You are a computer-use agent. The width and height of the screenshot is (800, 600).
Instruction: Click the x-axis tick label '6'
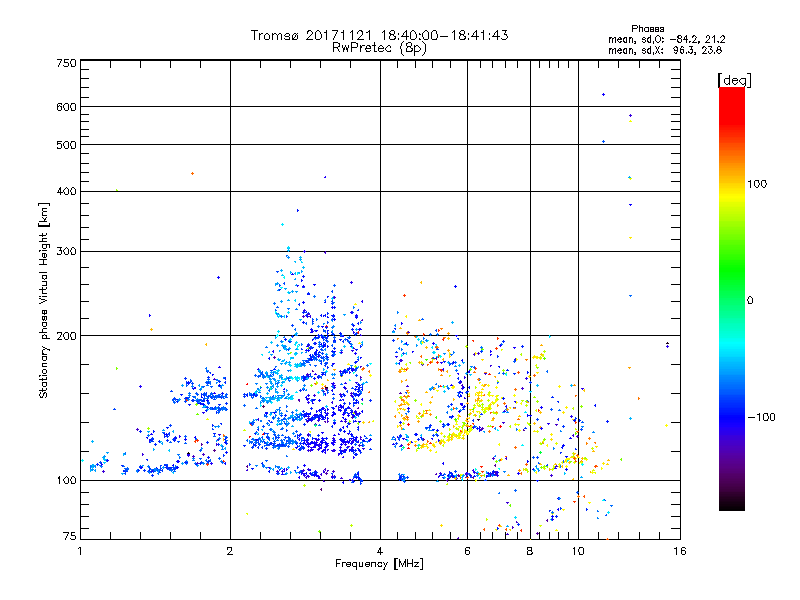467,551
